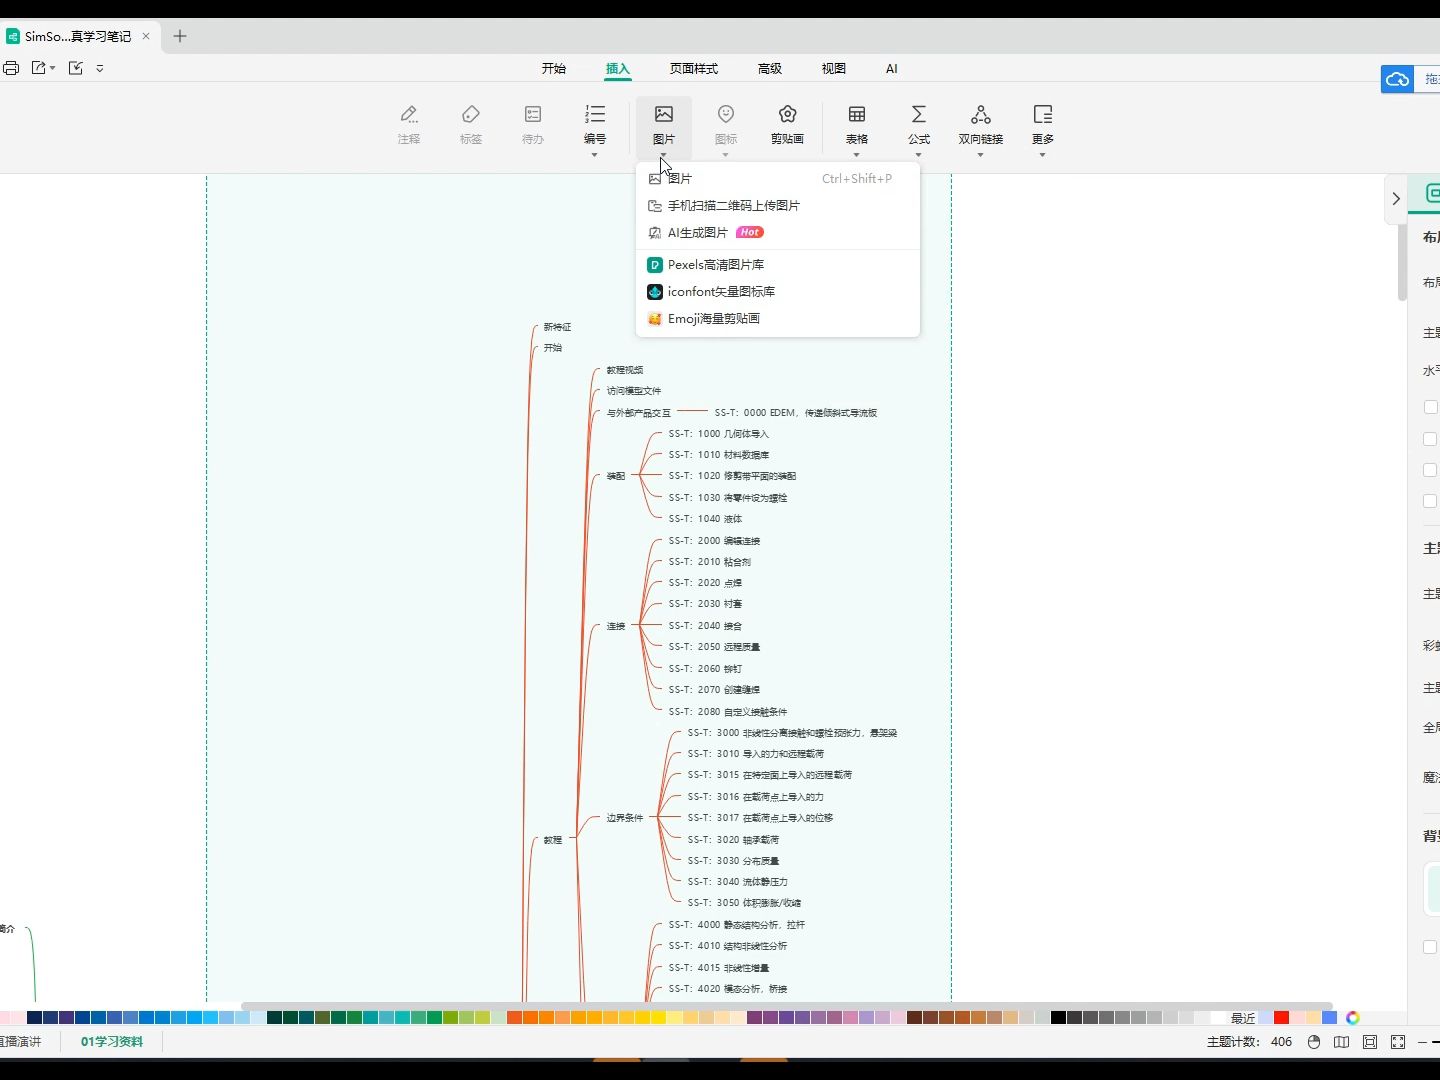Select topic SS-T: 4010 结构非线性分析
The height and width of the screenshot is (1080, 1440).
(728, 946)
